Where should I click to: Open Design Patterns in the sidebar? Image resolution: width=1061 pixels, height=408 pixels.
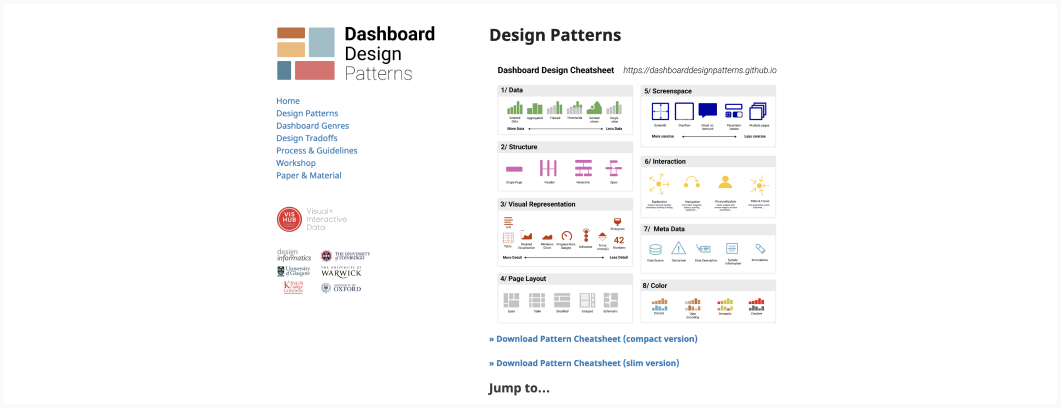(307, 114)
